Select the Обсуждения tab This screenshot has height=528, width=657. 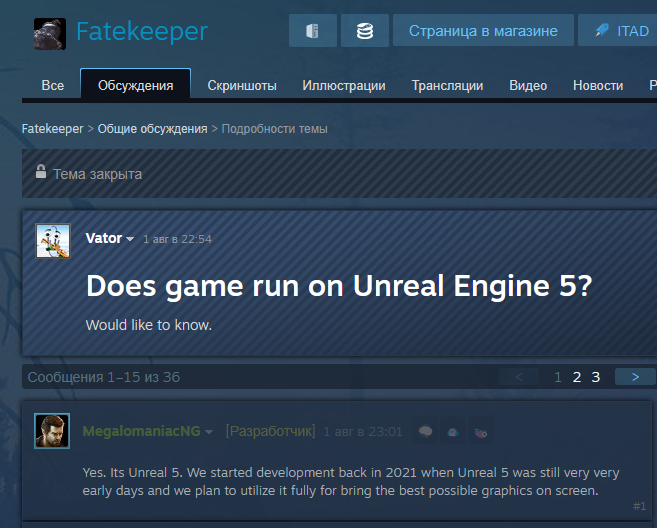[135, 84]
